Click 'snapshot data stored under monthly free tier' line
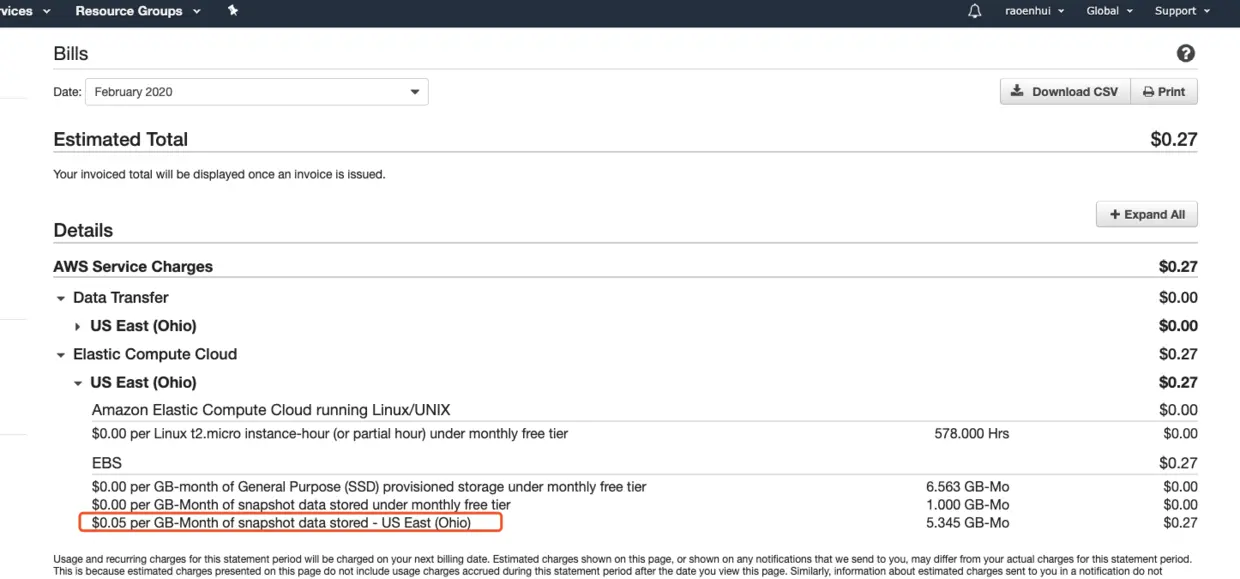 (301, 505)
